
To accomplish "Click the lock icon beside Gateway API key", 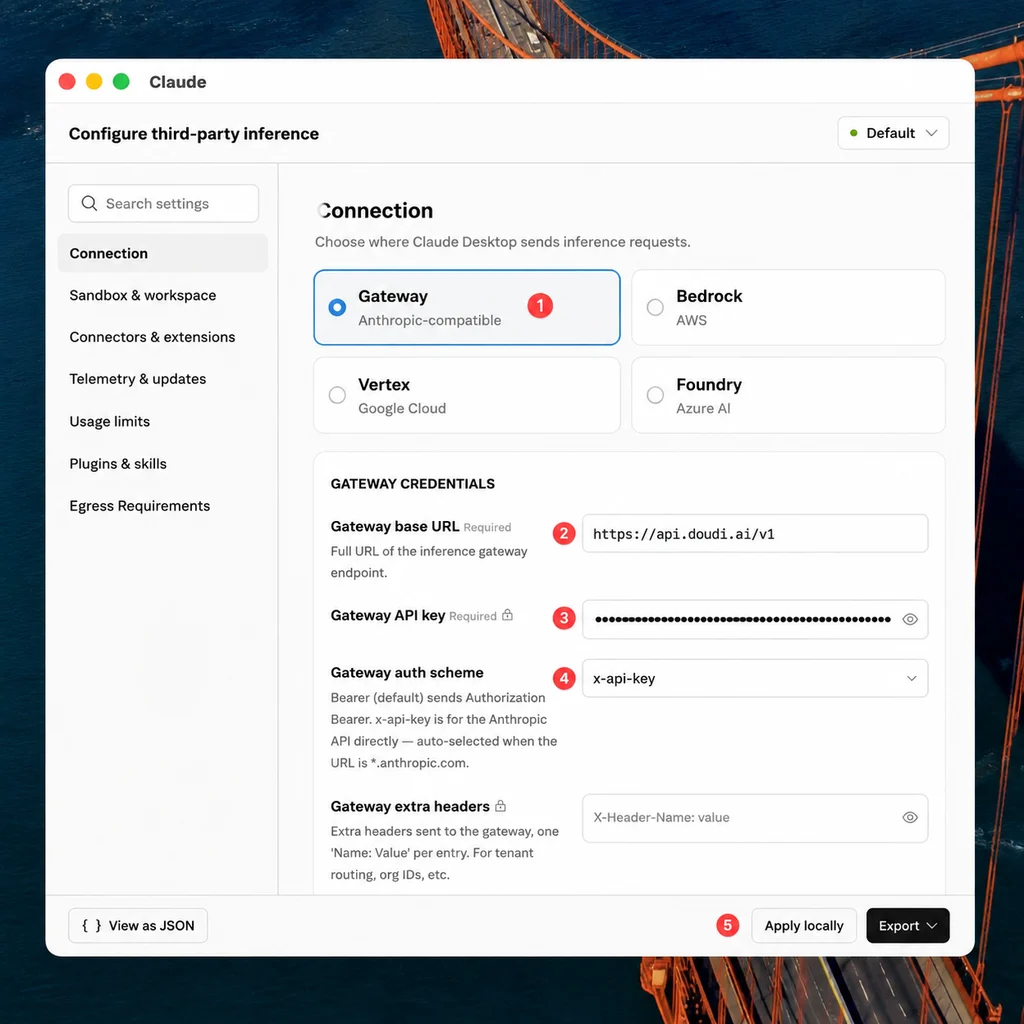I will 507,615.
